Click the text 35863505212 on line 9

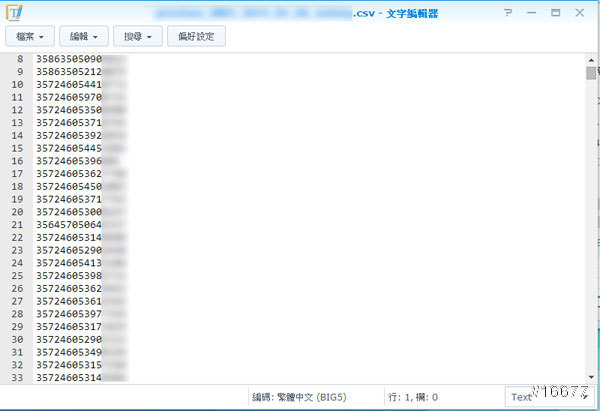coord(69,72)
